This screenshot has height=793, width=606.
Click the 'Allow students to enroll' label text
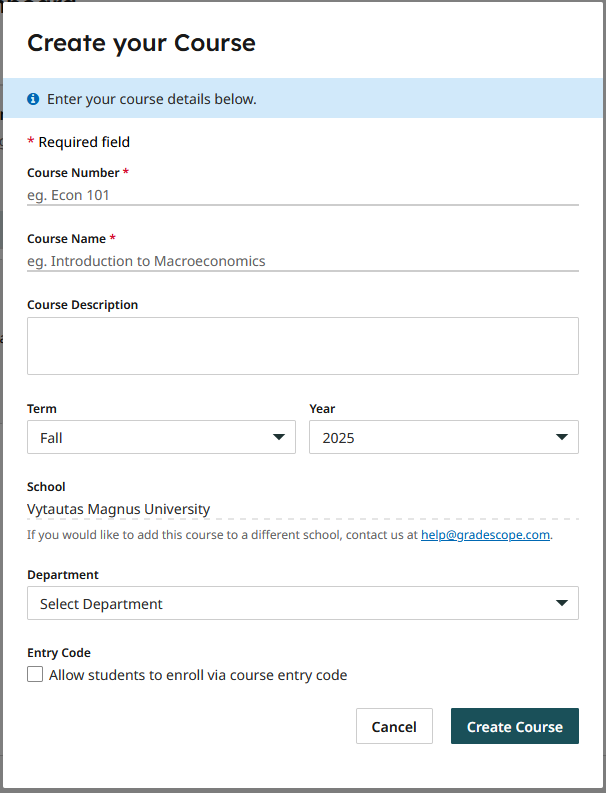pyautogui.click(x=198, y=675)
